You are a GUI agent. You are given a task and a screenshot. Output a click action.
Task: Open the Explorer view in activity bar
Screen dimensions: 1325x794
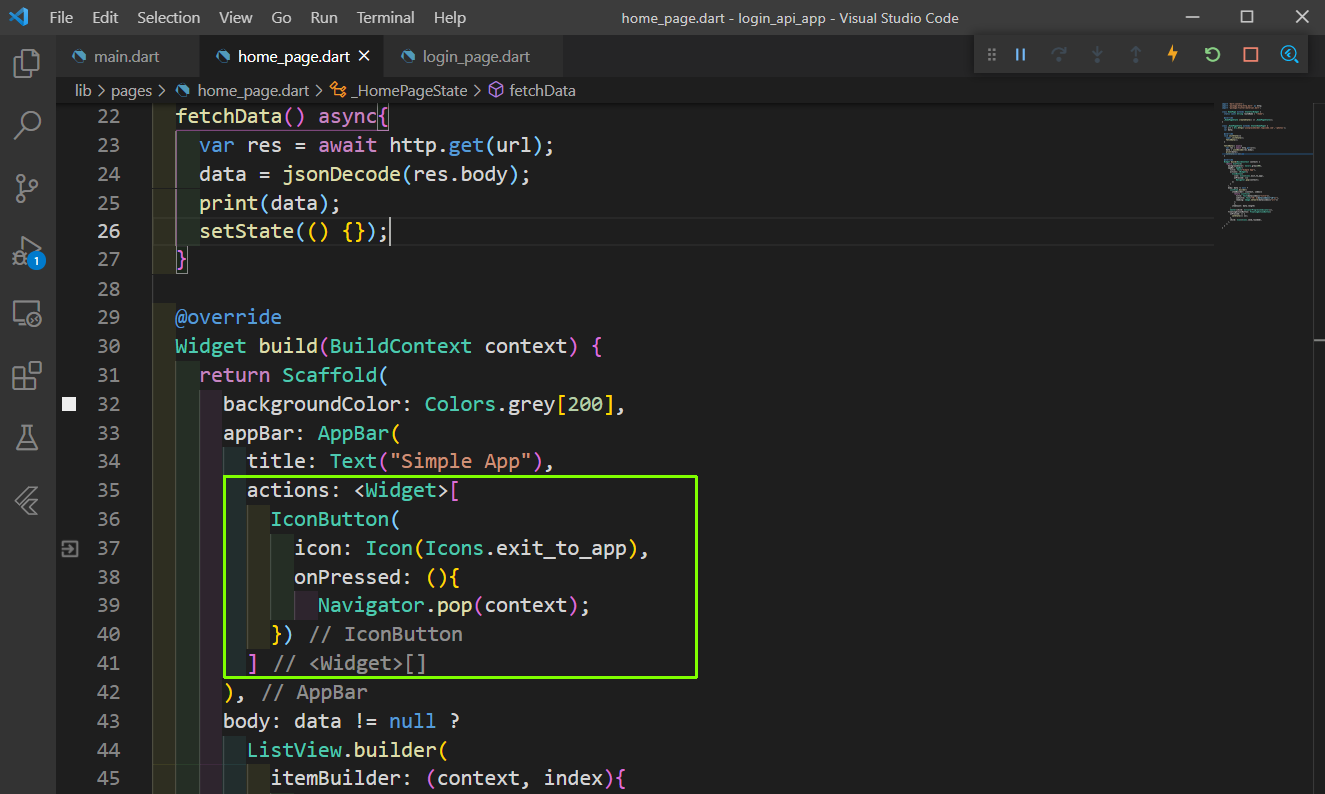pyautogui.click(x=26, y=64)
